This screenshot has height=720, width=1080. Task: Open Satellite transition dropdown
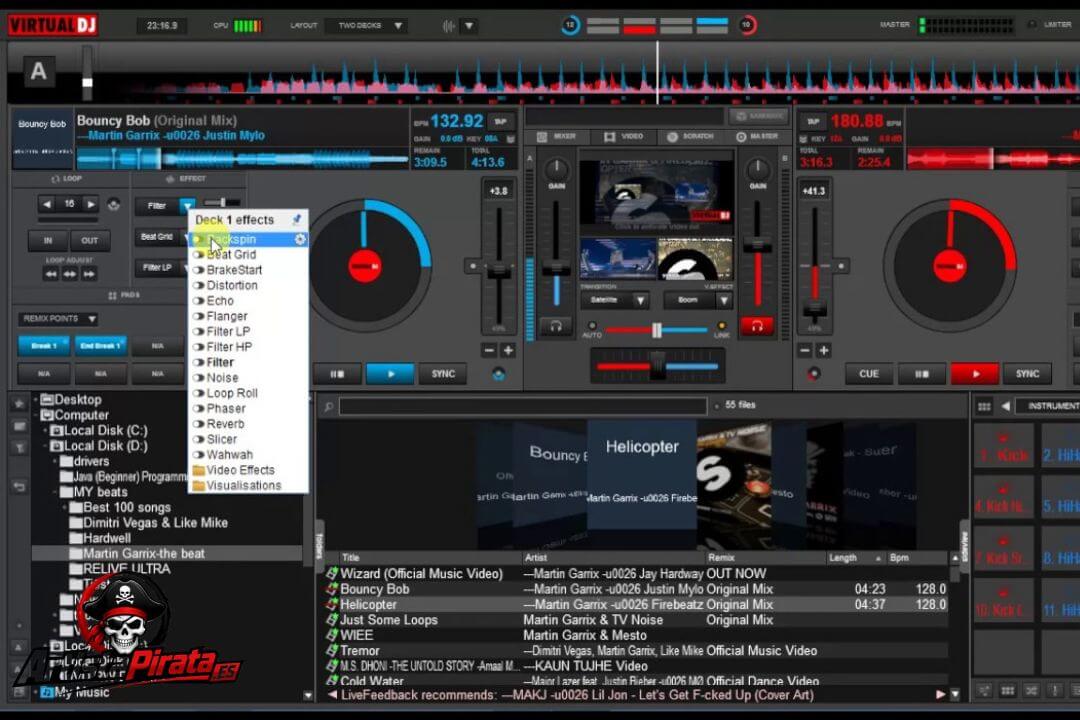[x=640, y=300]
